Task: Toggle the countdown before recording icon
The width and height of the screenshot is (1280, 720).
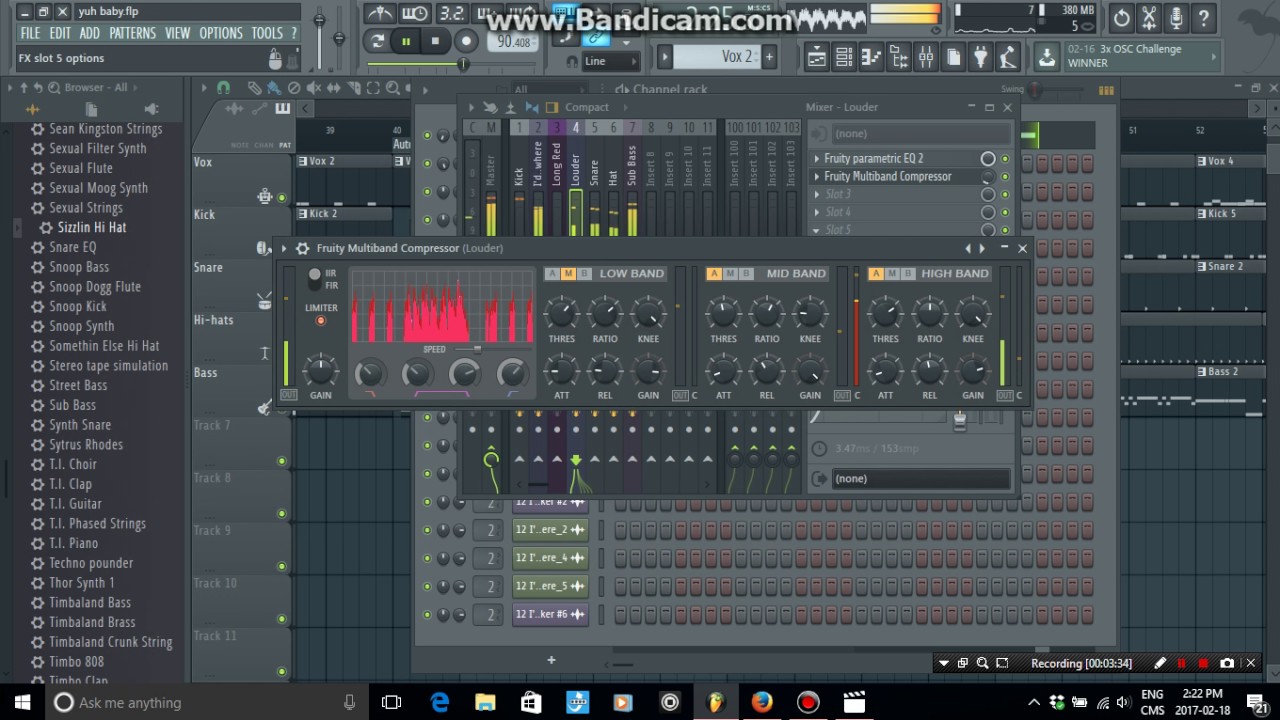Action: [x=453, y=13]
